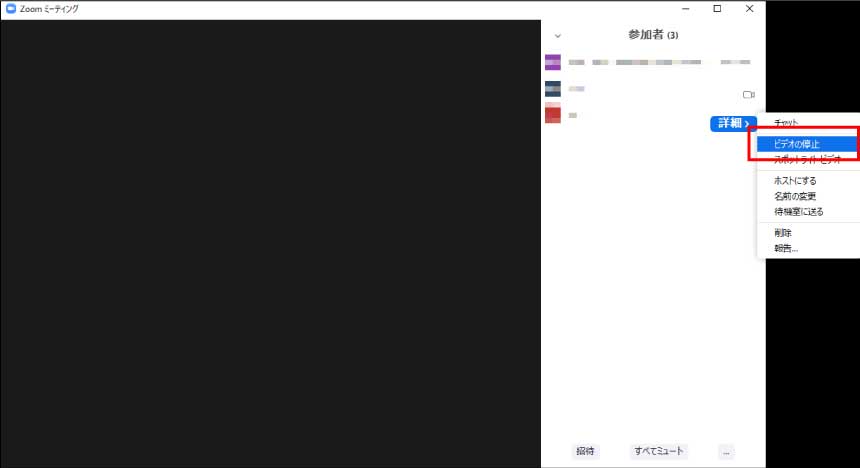Image resolution: width=860 pixels, height=468 pixels.
Task: Open the "..." more options button
Action: (727, 451)
